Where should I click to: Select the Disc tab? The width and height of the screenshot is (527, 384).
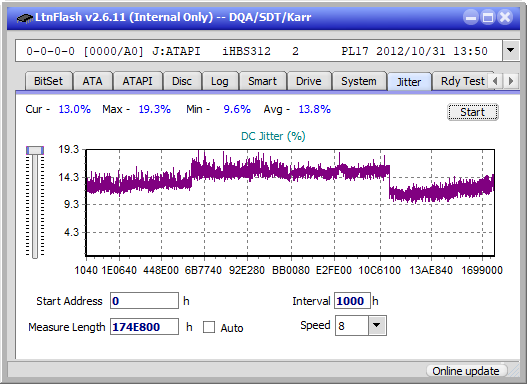coord(182,81)
